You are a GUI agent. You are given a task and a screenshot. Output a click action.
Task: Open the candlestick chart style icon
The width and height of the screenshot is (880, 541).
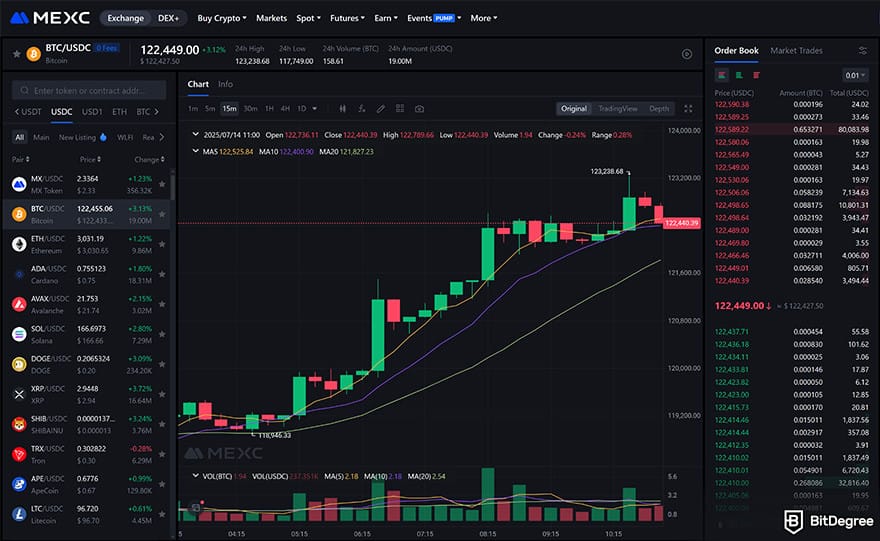(x=342, y=109)
